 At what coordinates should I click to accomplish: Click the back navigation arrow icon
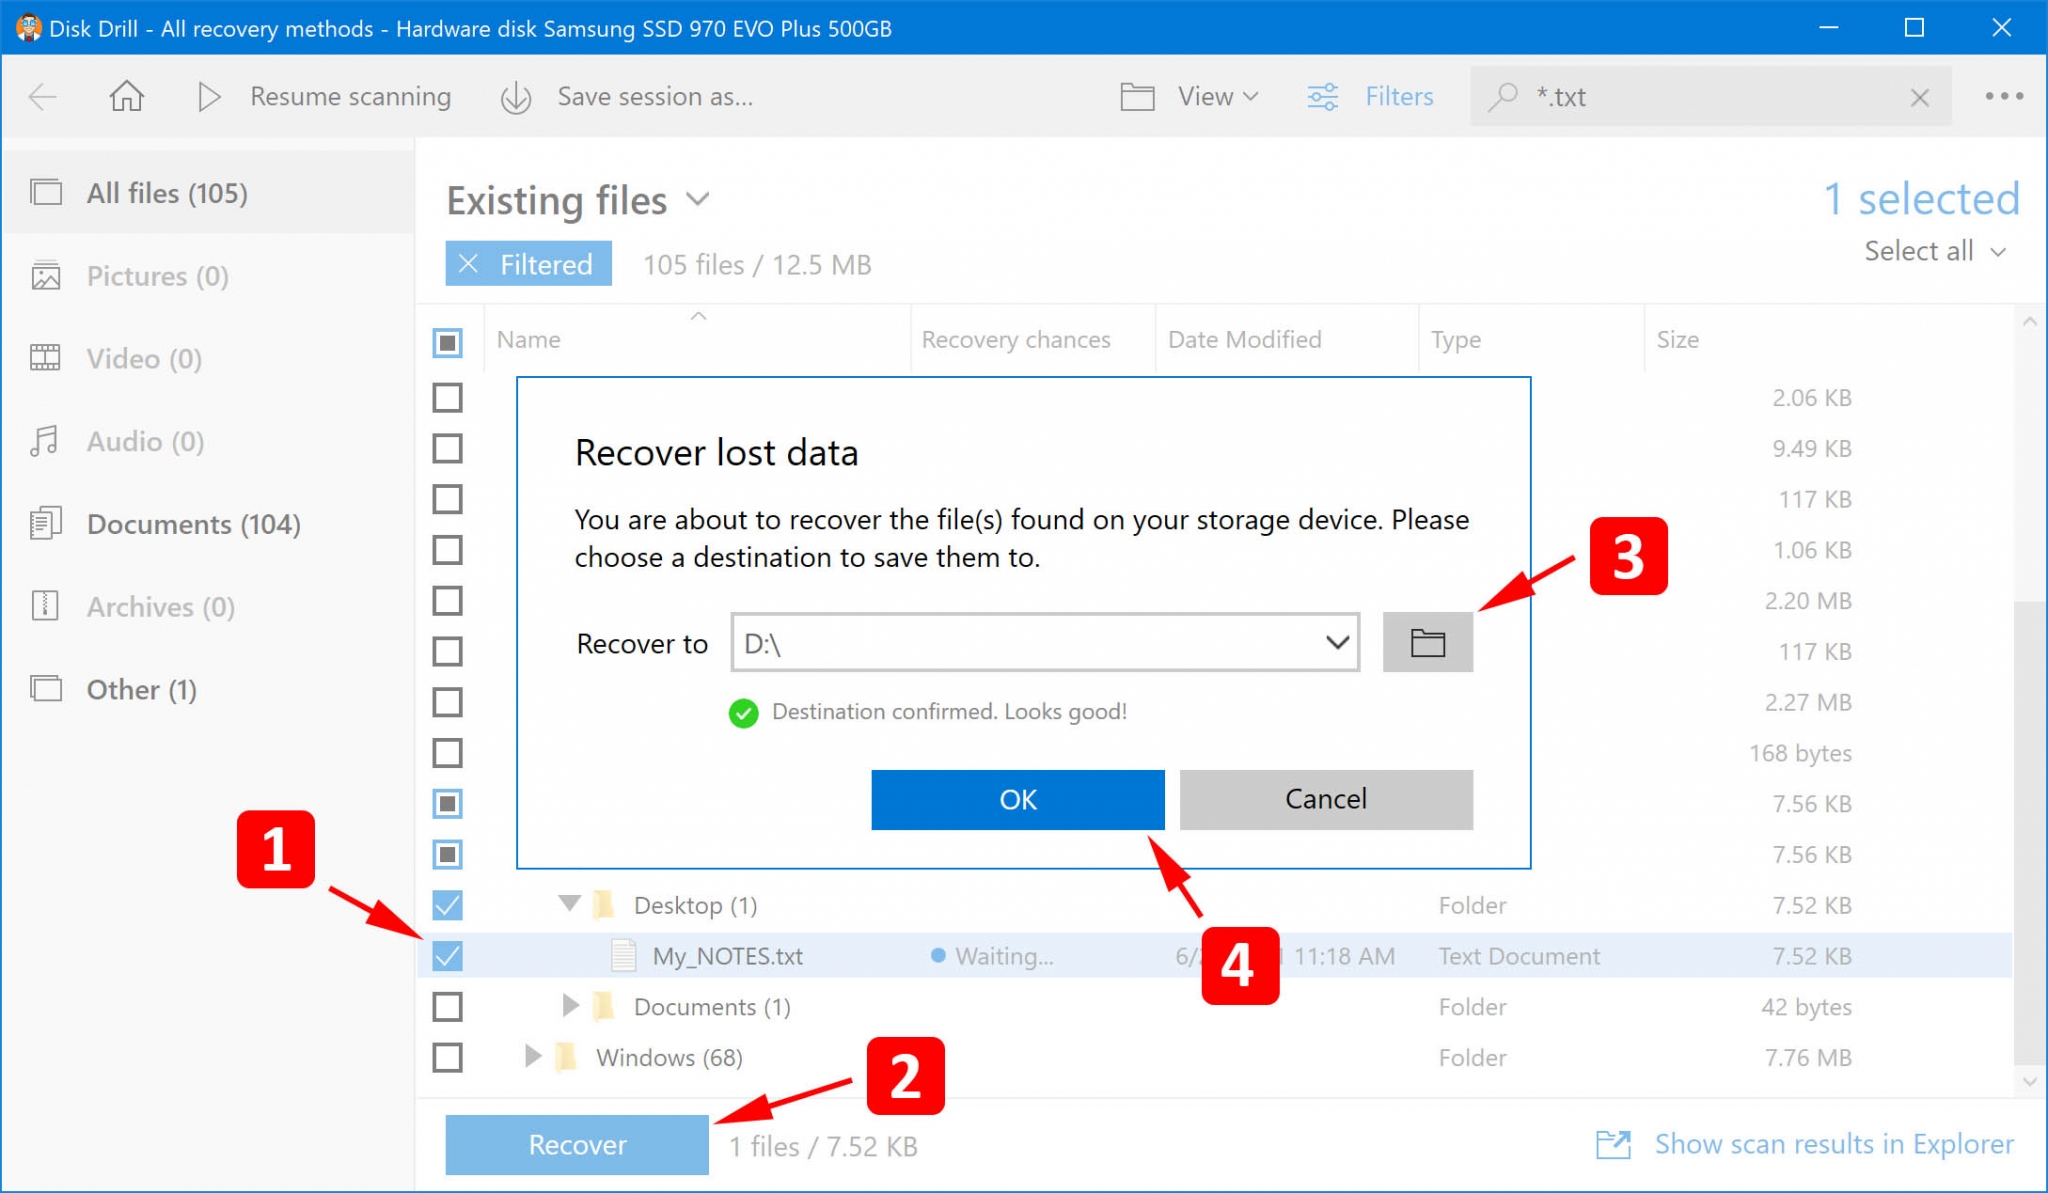[43, 97]
